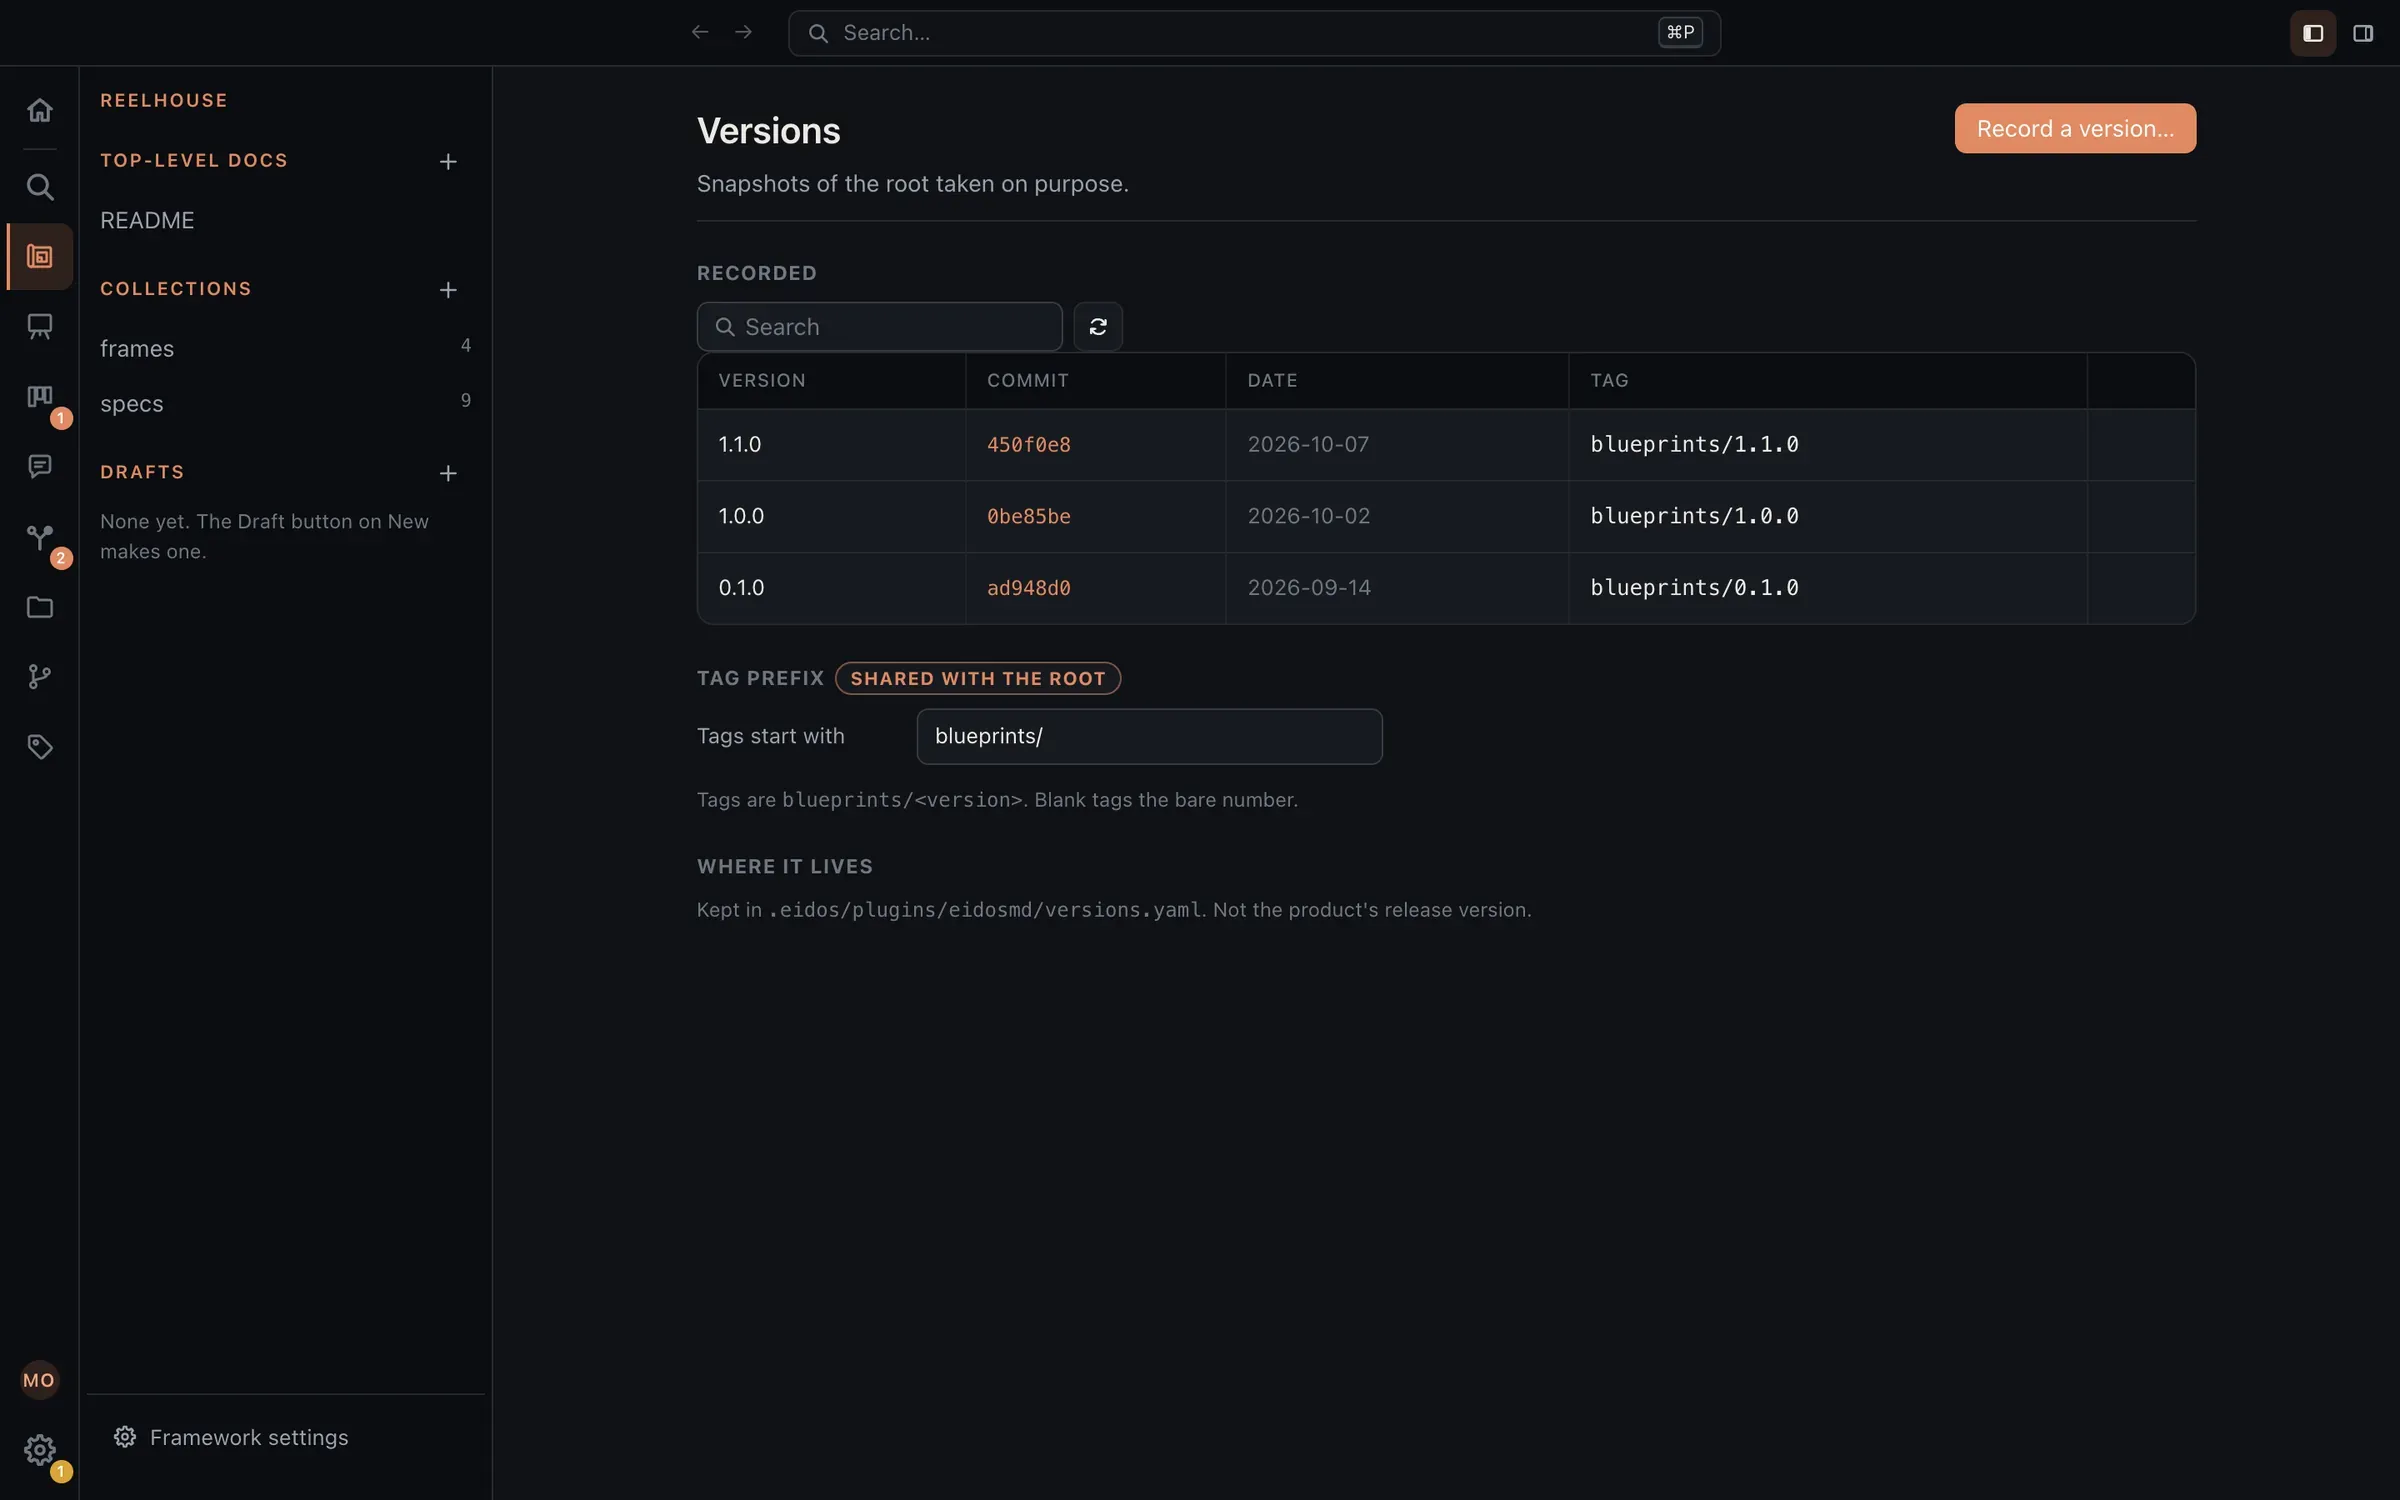
Task: Open the comments chat icon
Action: point(40,467)
